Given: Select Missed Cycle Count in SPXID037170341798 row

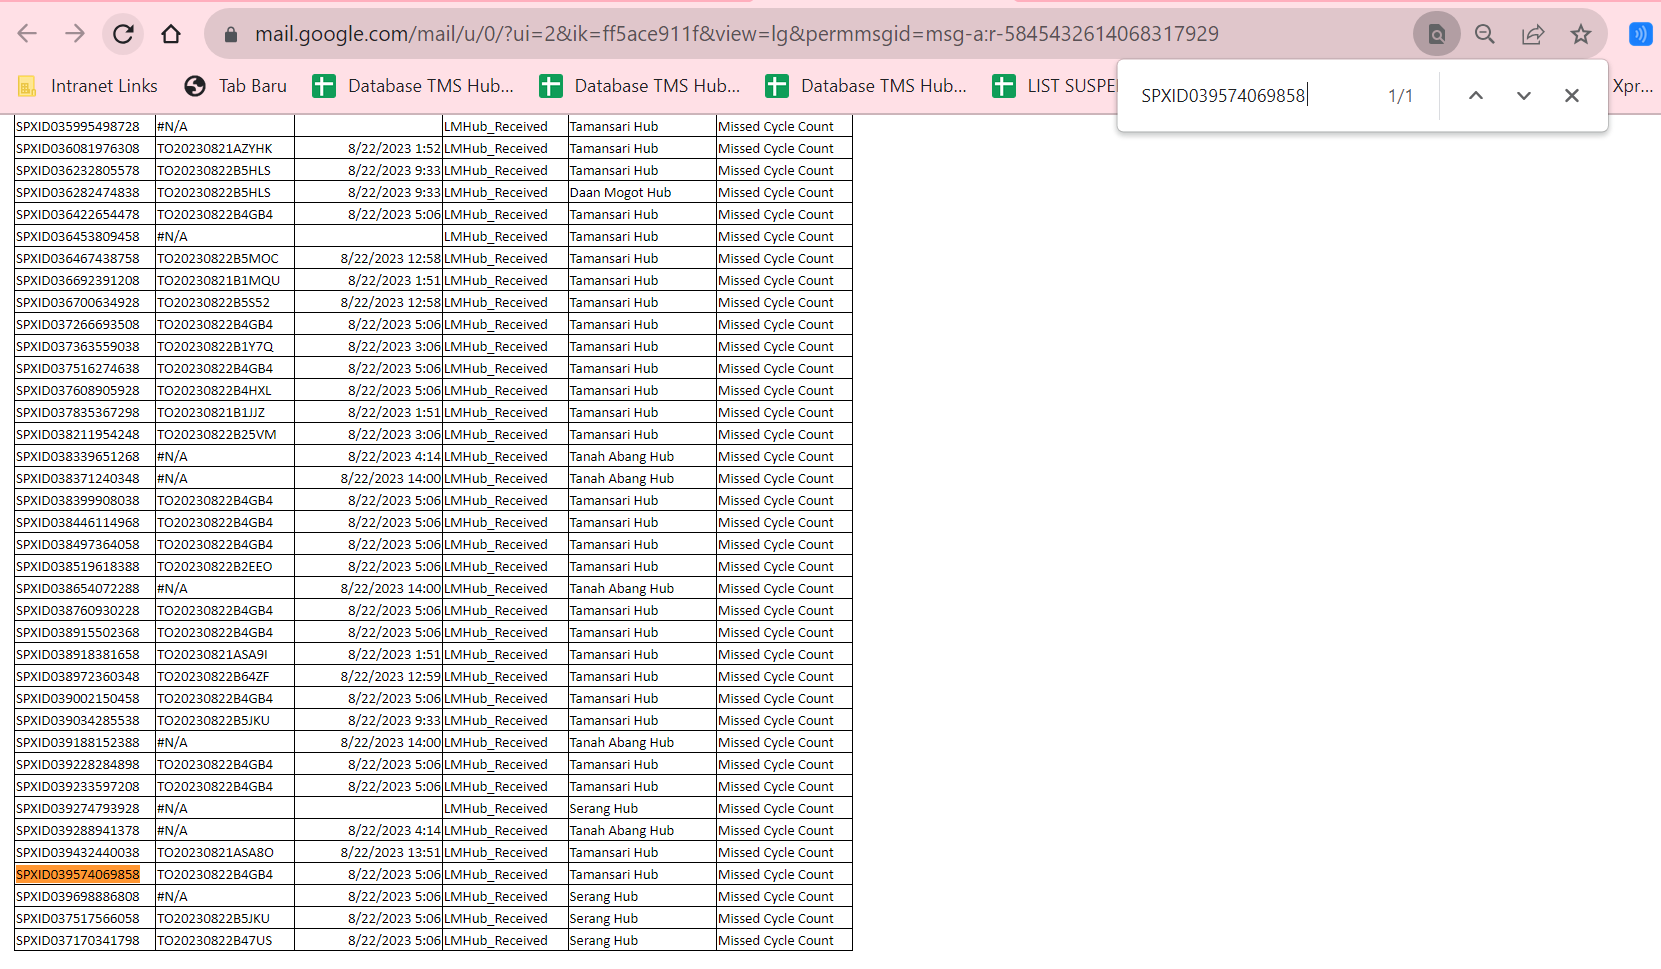Looking at the screenshot, I should tap(784, 940).
